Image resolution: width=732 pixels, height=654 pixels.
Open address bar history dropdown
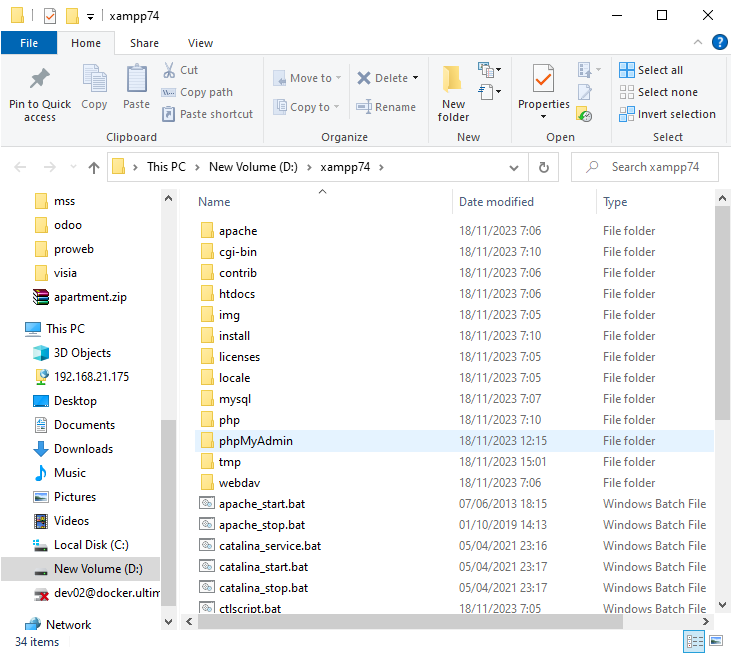click(x=514, y=168)
